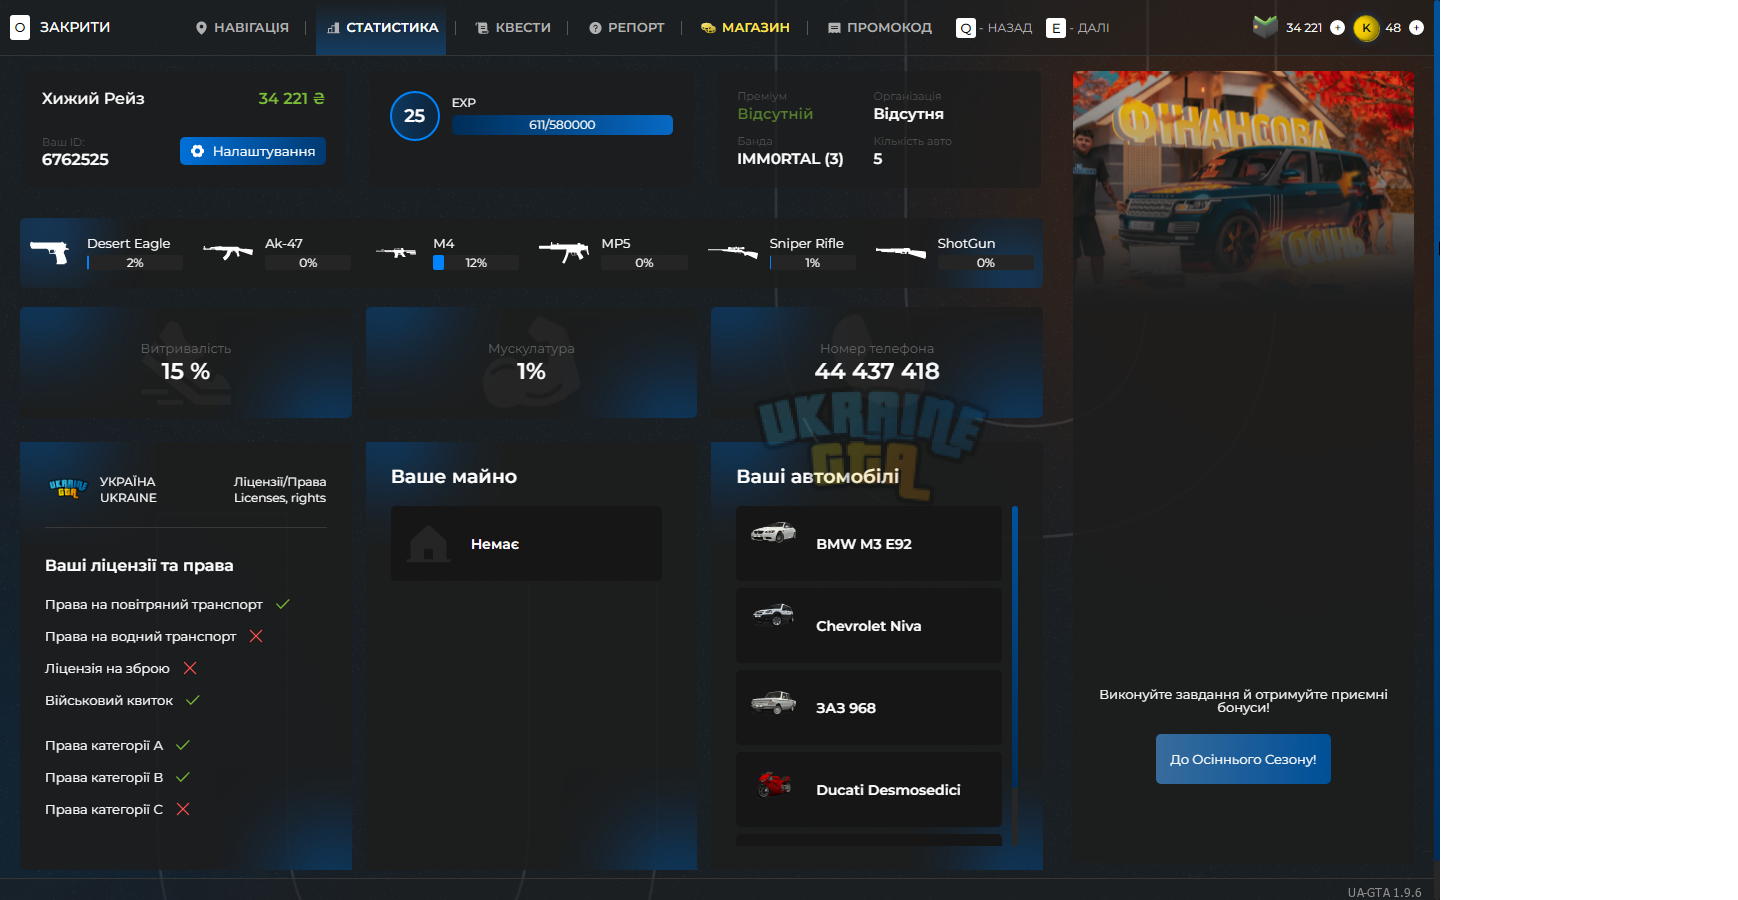Close the menu with ЗАКРИТИ button
The width and height of the screenshot is (1738, 900).
click(x=60, y=28)
